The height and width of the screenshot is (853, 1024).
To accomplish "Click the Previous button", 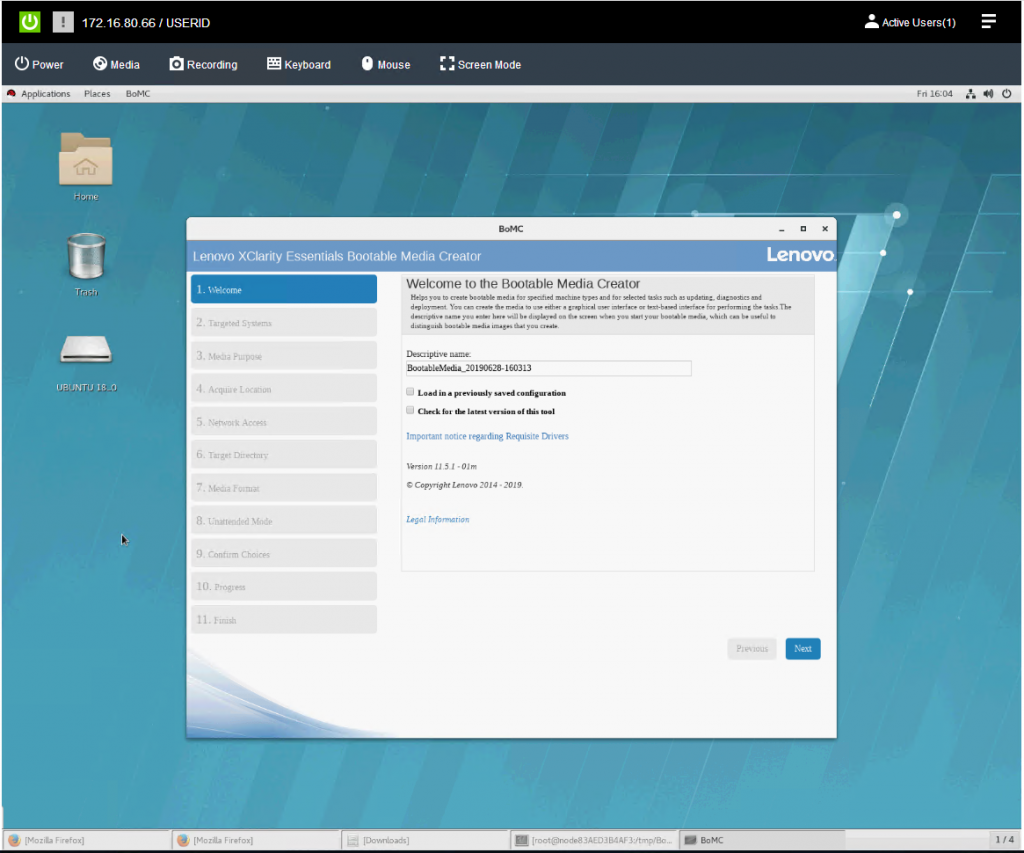I will click(x=752, y=649).
